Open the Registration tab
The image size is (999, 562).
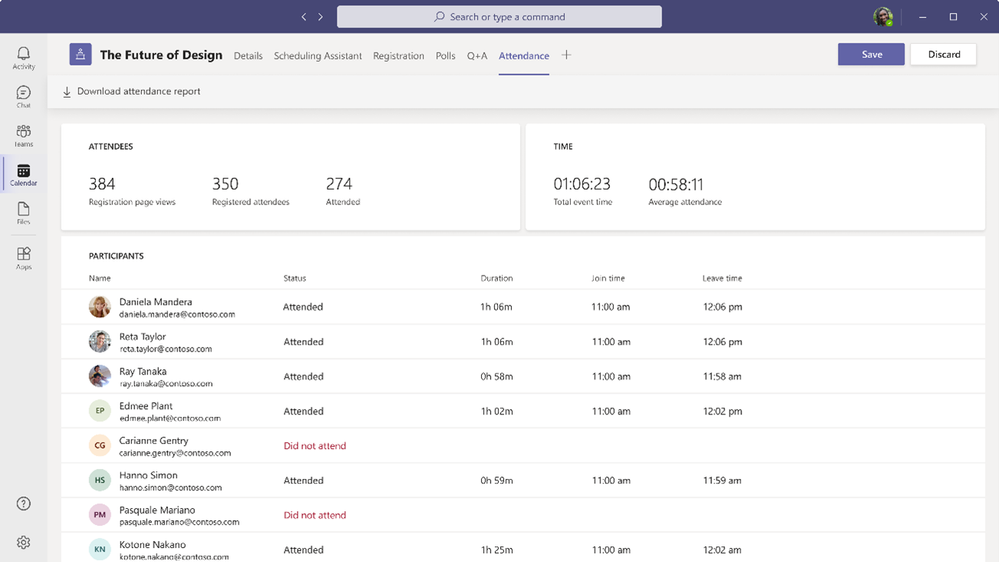click(399, 56)
